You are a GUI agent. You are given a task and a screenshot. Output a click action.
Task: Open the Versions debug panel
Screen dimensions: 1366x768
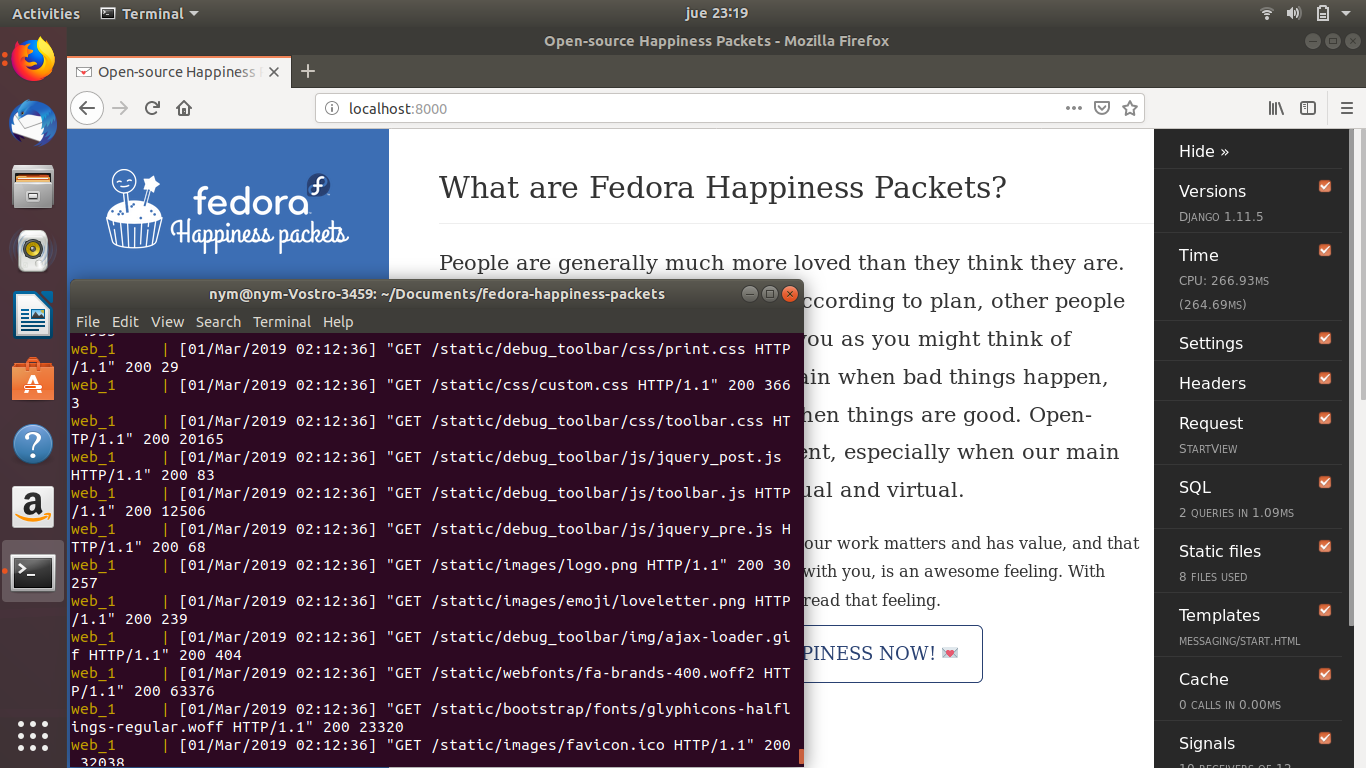point(1212,191)
